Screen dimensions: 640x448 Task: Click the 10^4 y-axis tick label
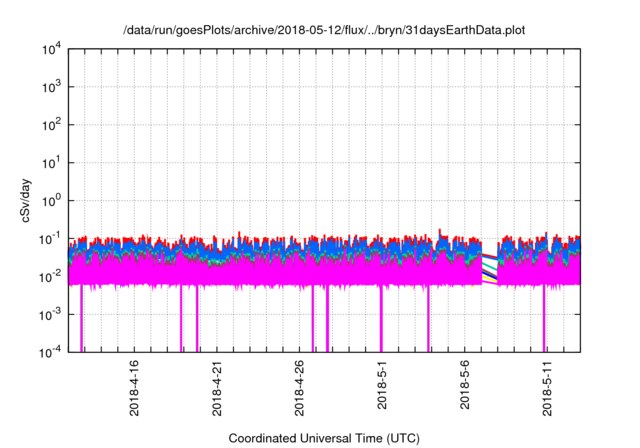coord(49,49)
